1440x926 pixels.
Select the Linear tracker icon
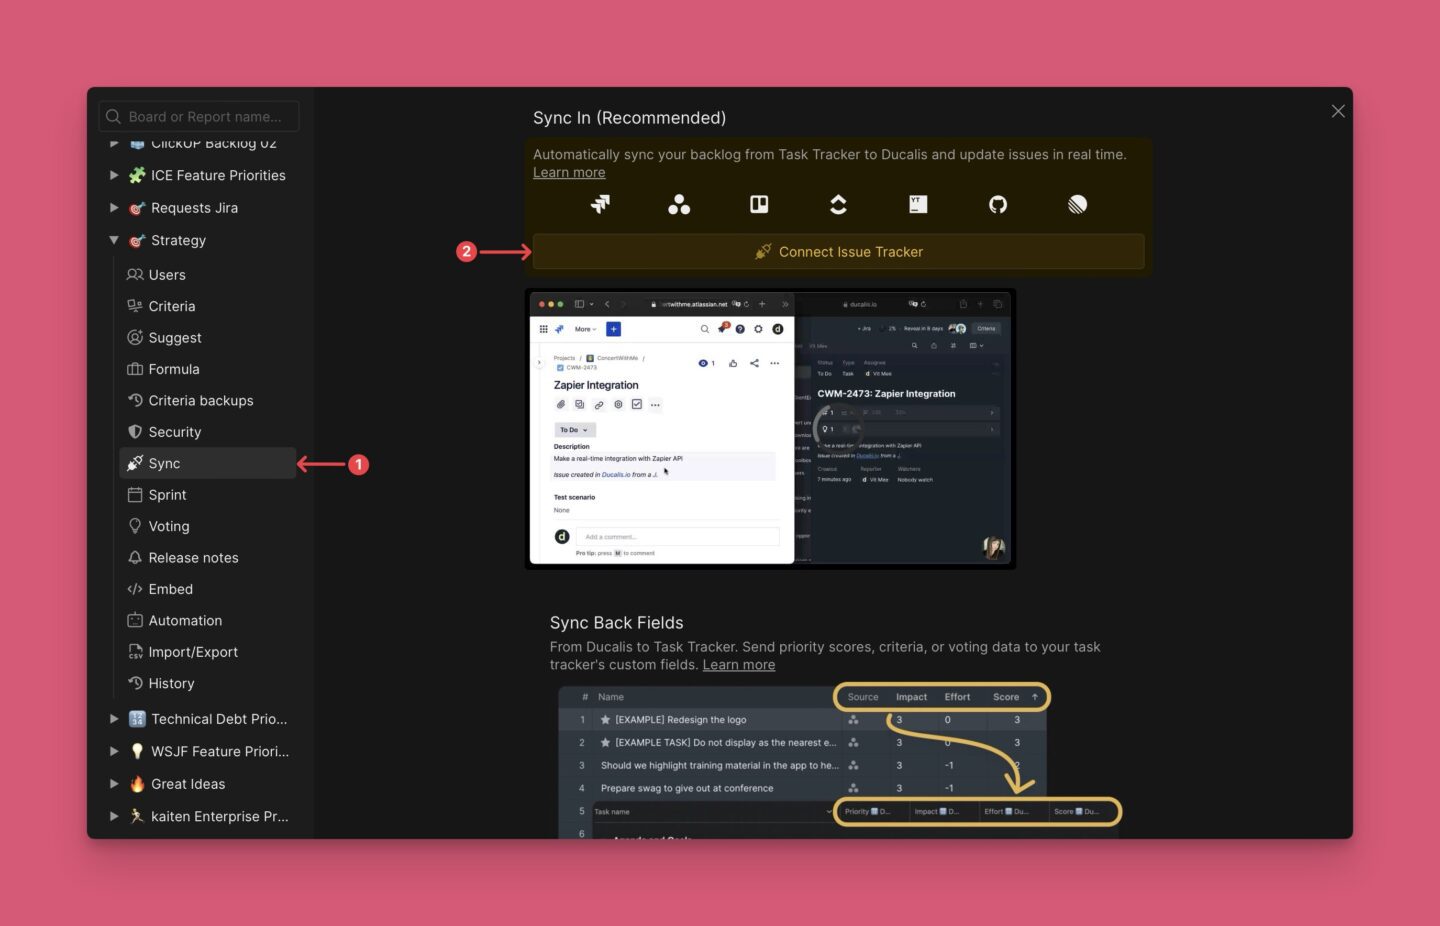tap(1077, 204)
